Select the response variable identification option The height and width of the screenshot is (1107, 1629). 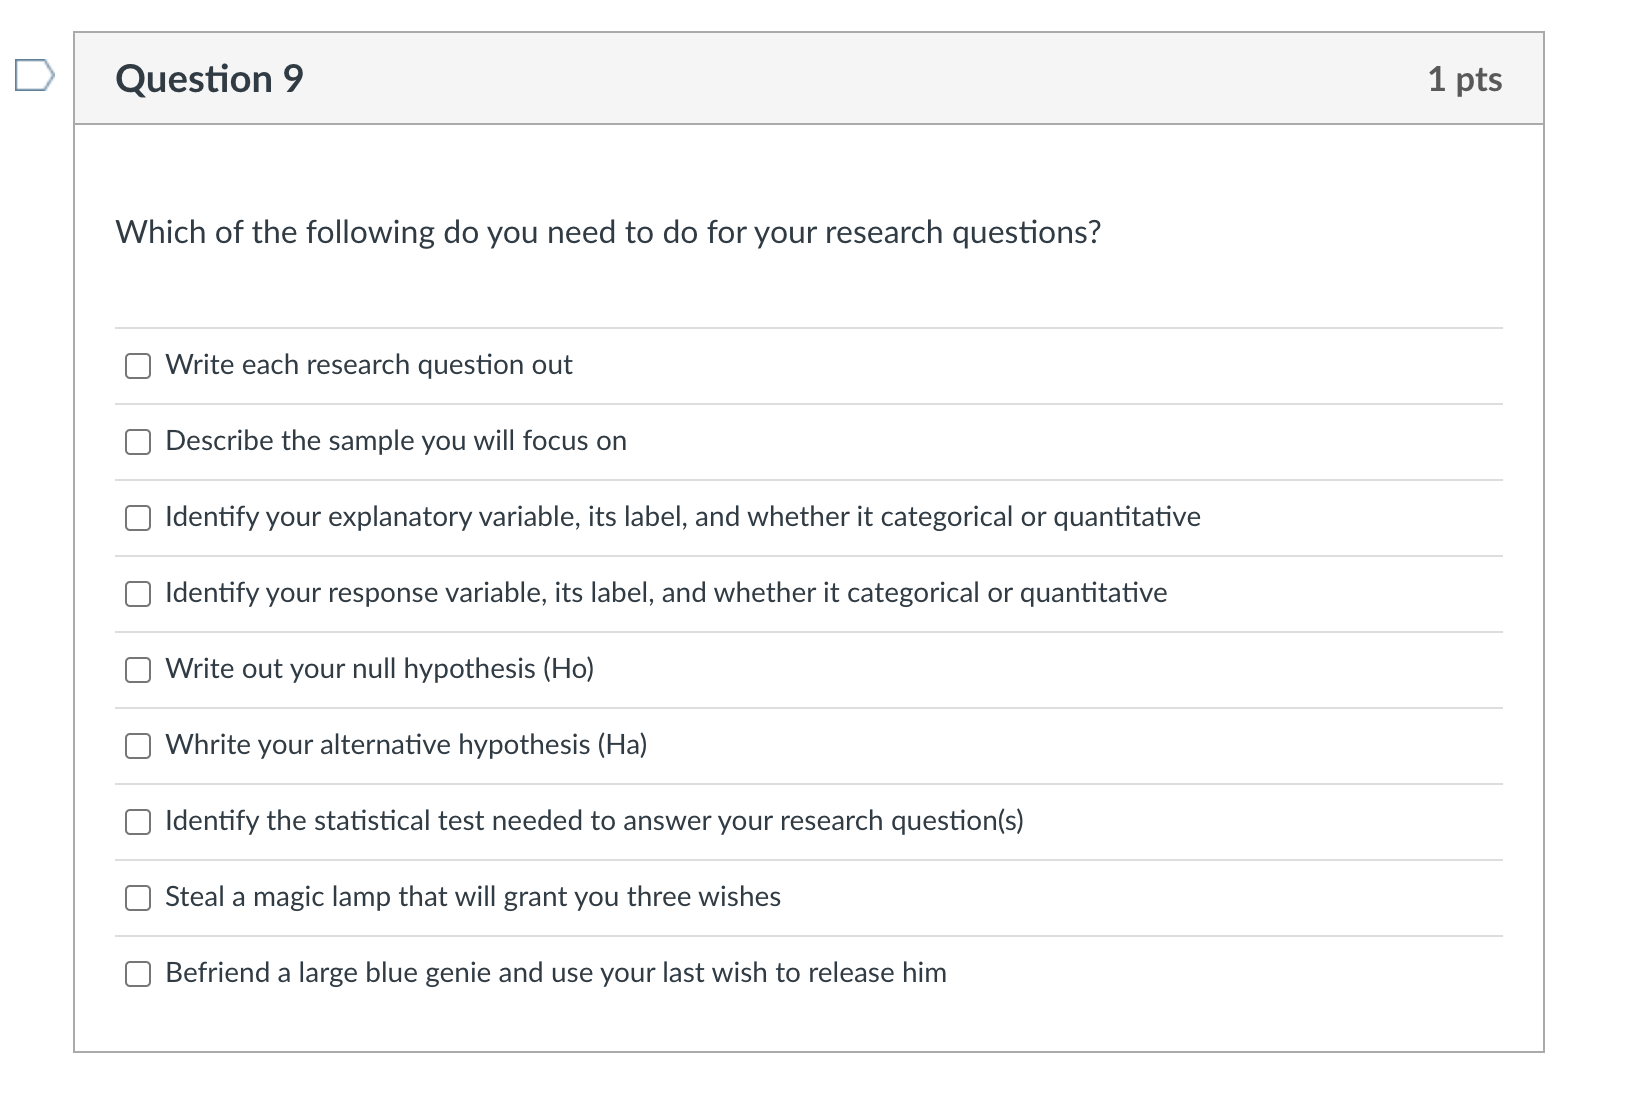(137, 594)
